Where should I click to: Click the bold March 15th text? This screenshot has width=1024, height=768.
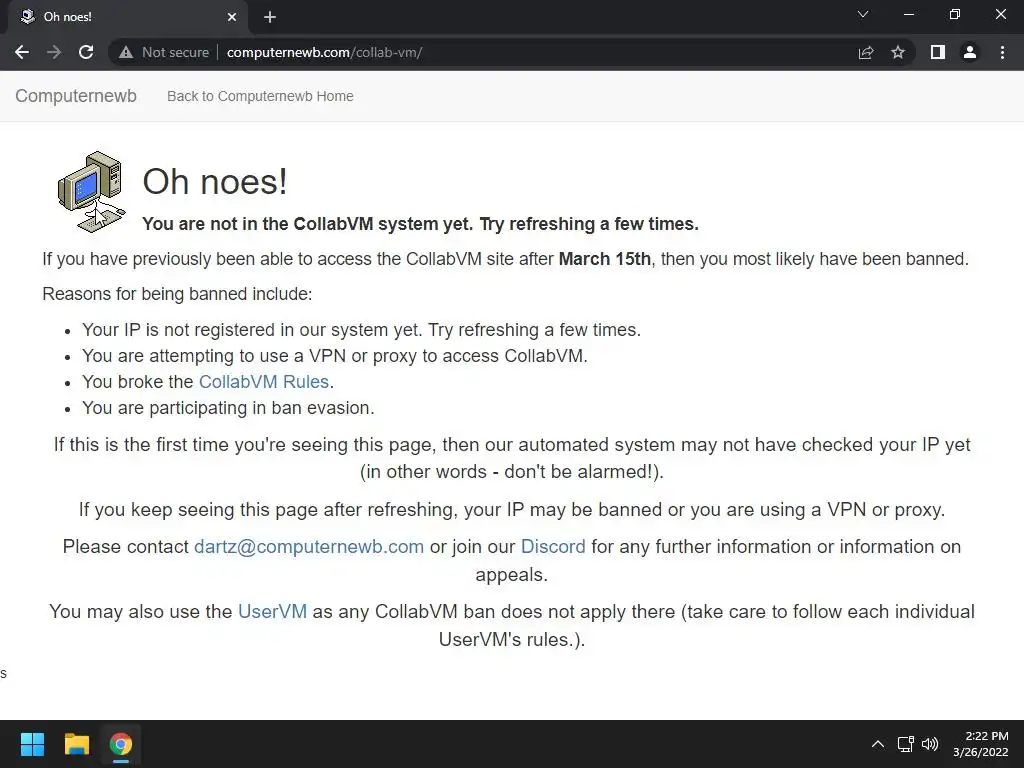(605, 259)
